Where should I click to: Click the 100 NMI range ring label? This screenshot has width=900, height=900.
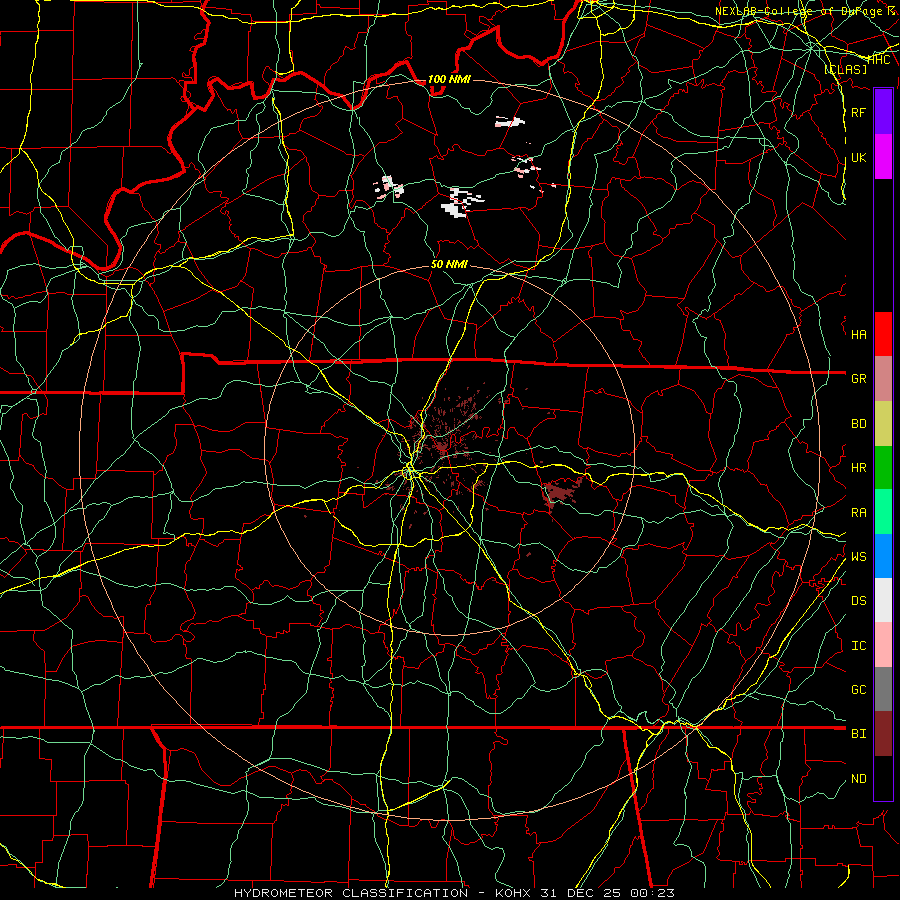pos(449,79)
